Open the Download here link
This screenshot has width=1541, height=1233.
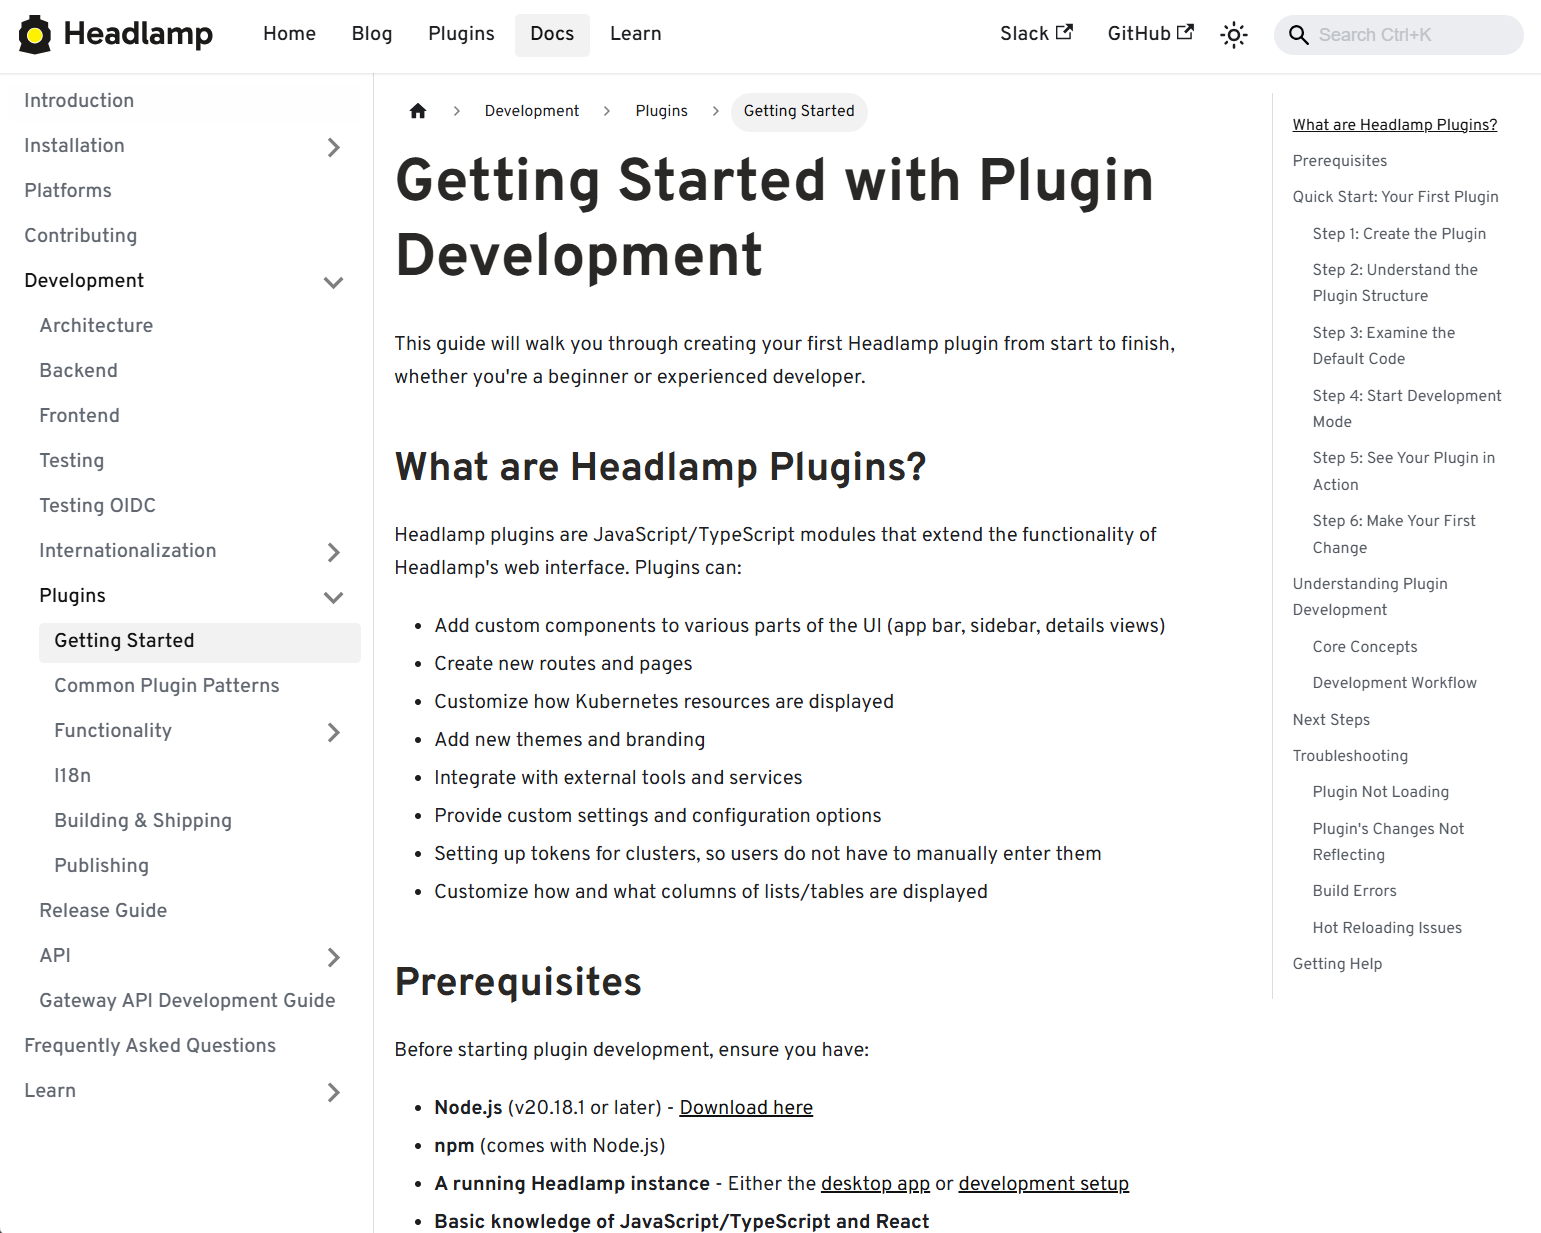tap(745, 1108)
